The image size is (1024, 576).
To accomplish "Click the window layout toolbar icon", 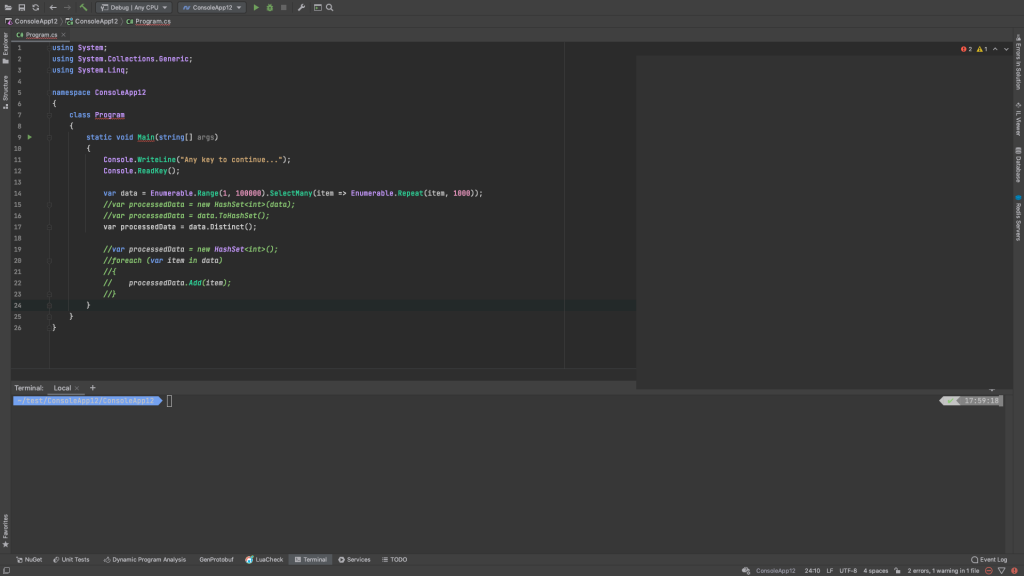I will (317, 8).
